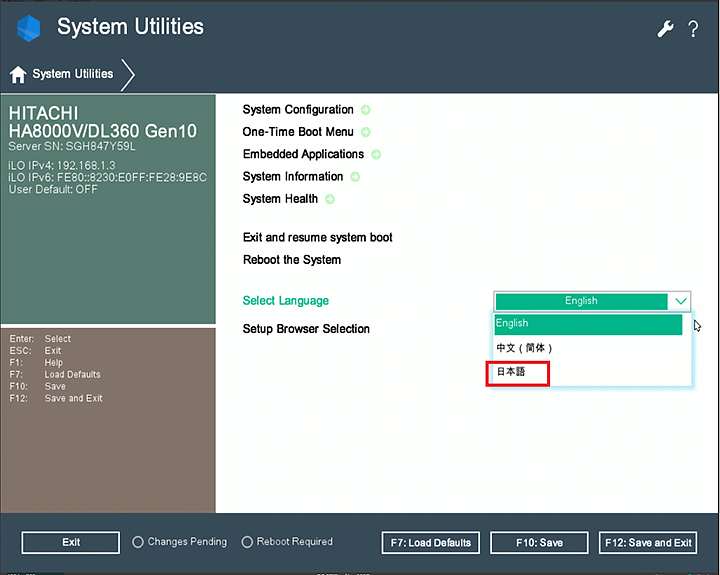The image size is (720, 575).
Task: Click the iLO IPv6 address entry
Action: point(107,177)
